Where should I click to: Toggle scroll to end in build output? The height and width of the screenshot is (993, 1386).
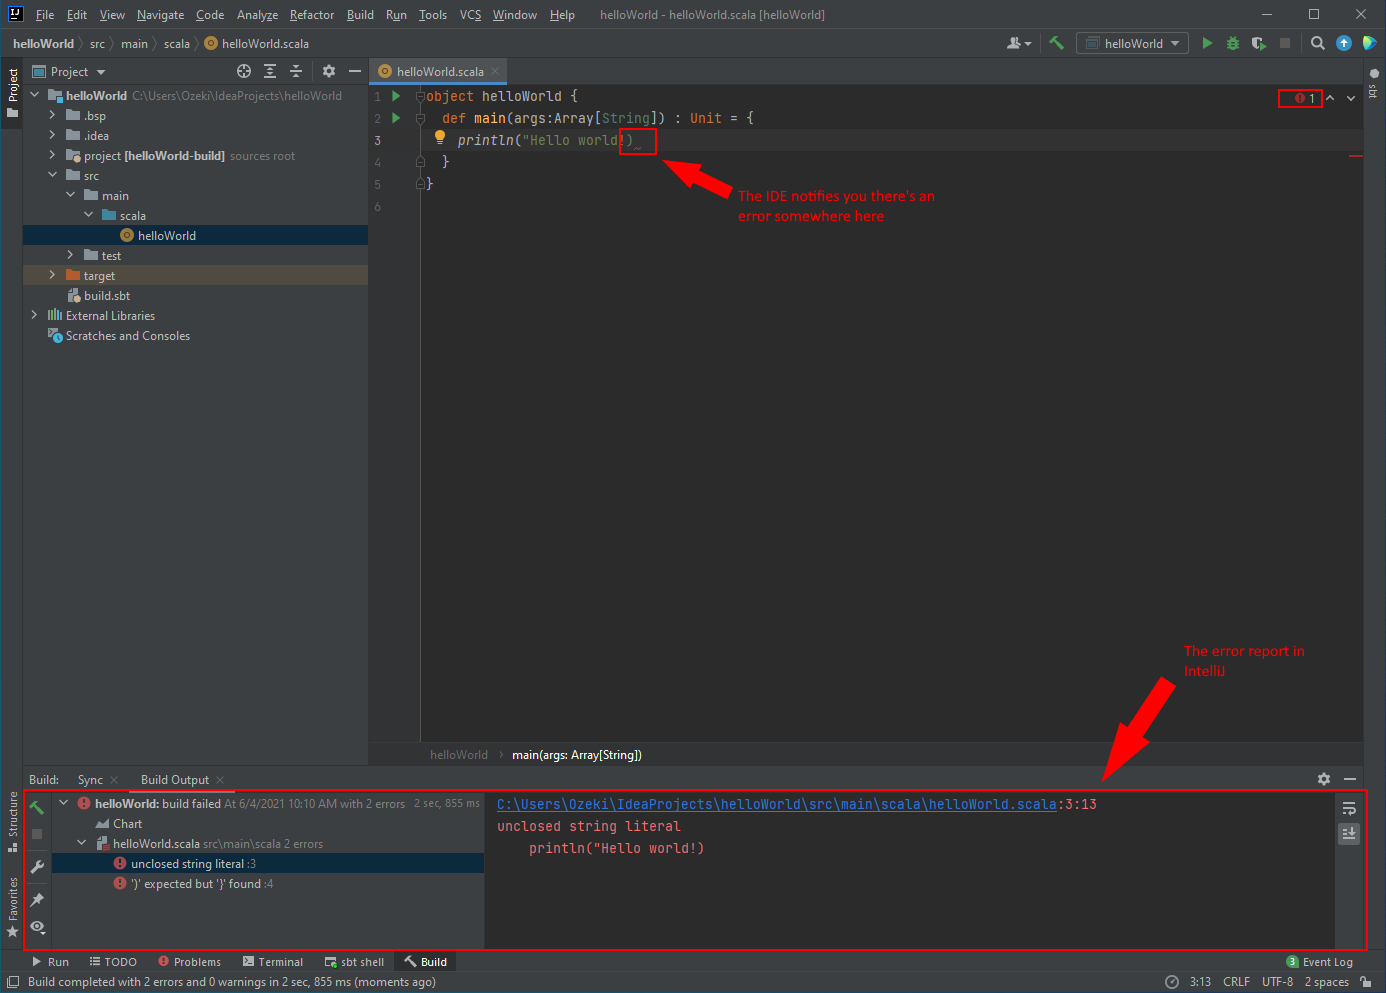[1349, 833]
